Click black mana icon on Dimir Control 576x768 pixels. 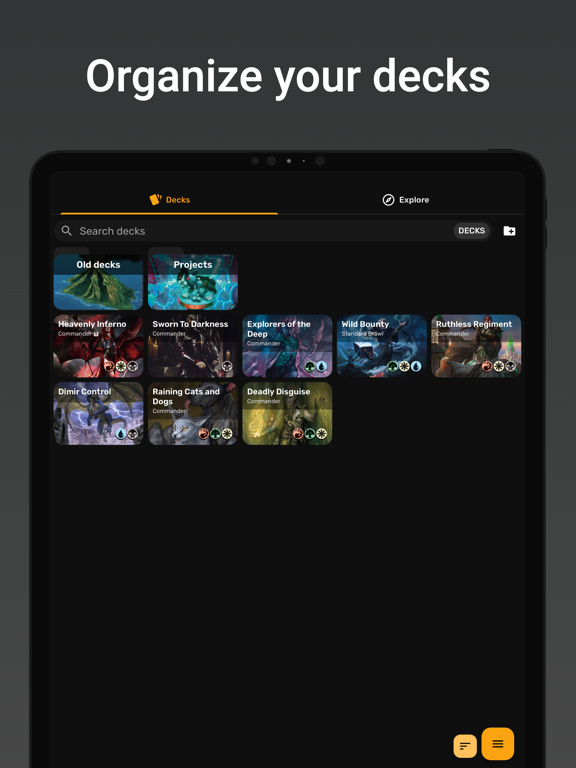pyautogui.click(x=132, y=434)
